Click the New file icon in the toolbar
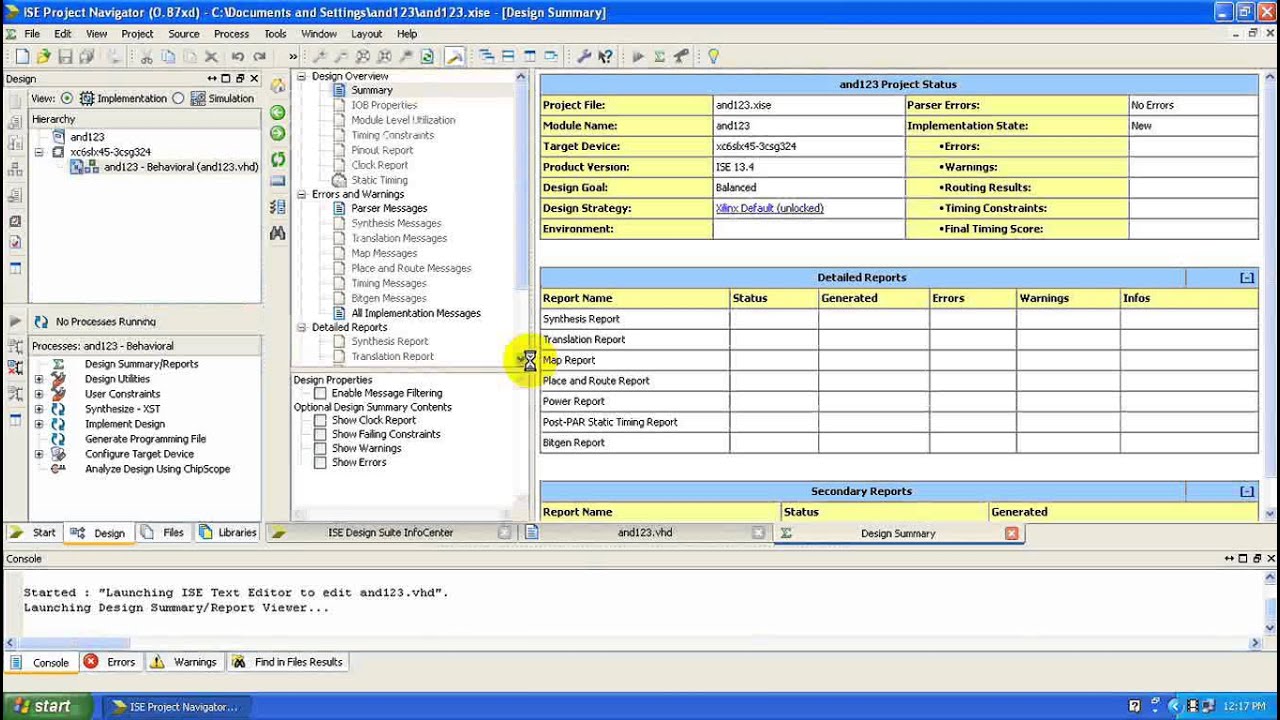Viewport: 1280px width, 720px height. tap(22, 57)
